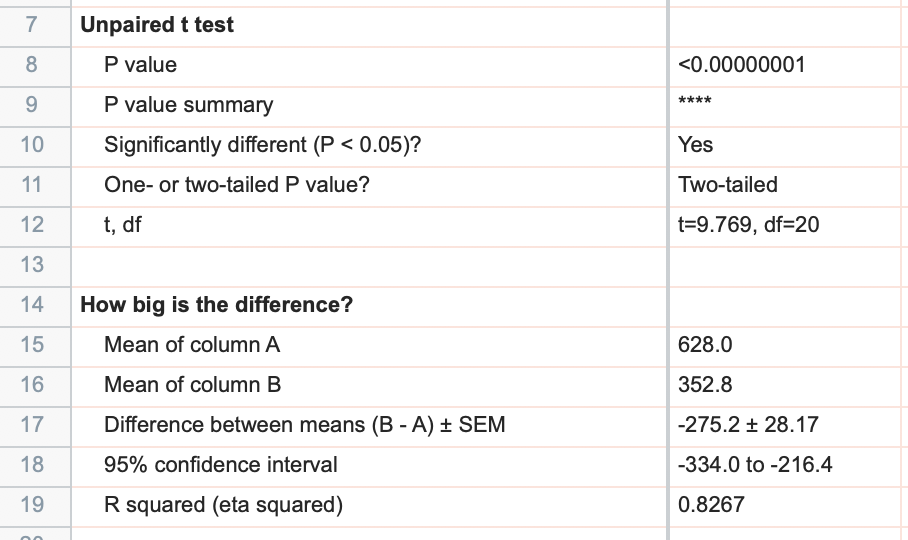This screenshot has width=908, height=540.
Task: Select the Yes significance result cell
Action: (x=696, y=145)
